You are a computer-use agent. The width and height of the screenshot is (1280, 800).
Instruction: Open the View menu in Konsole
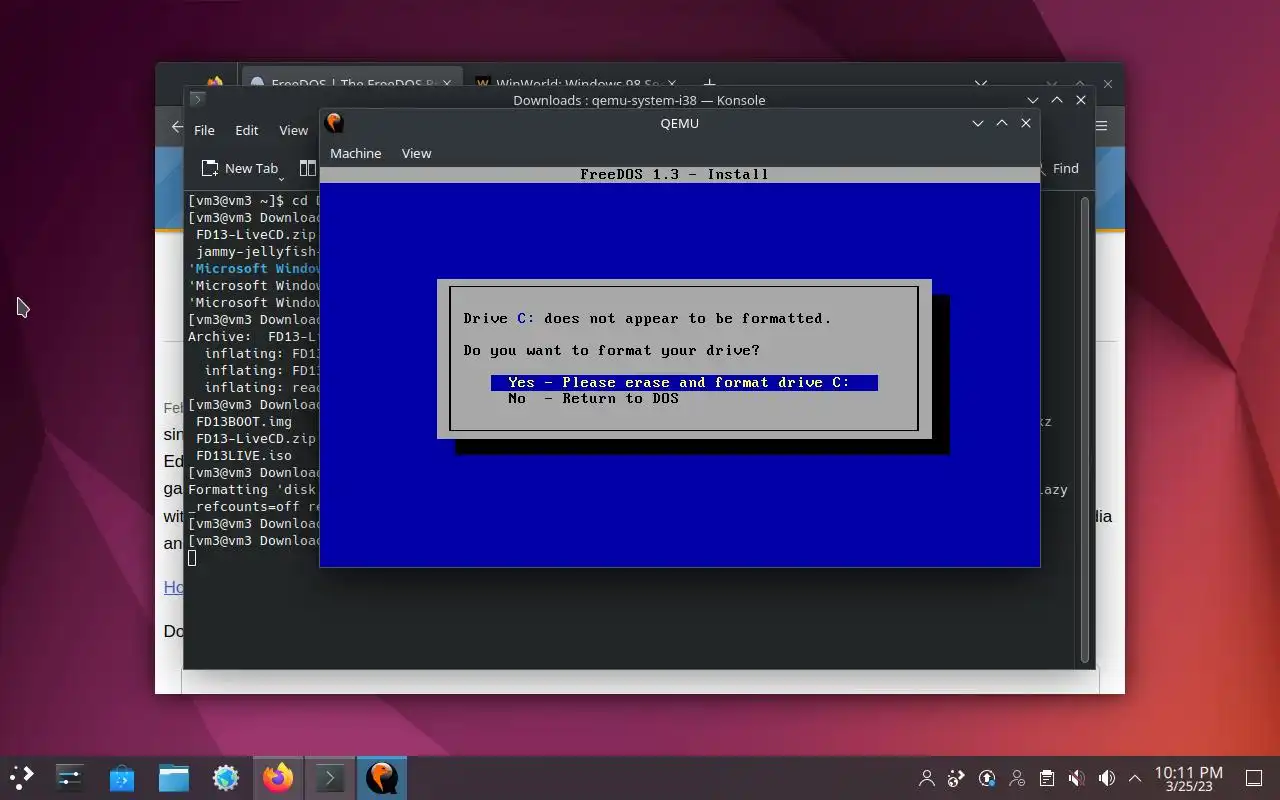pos(293,130)
